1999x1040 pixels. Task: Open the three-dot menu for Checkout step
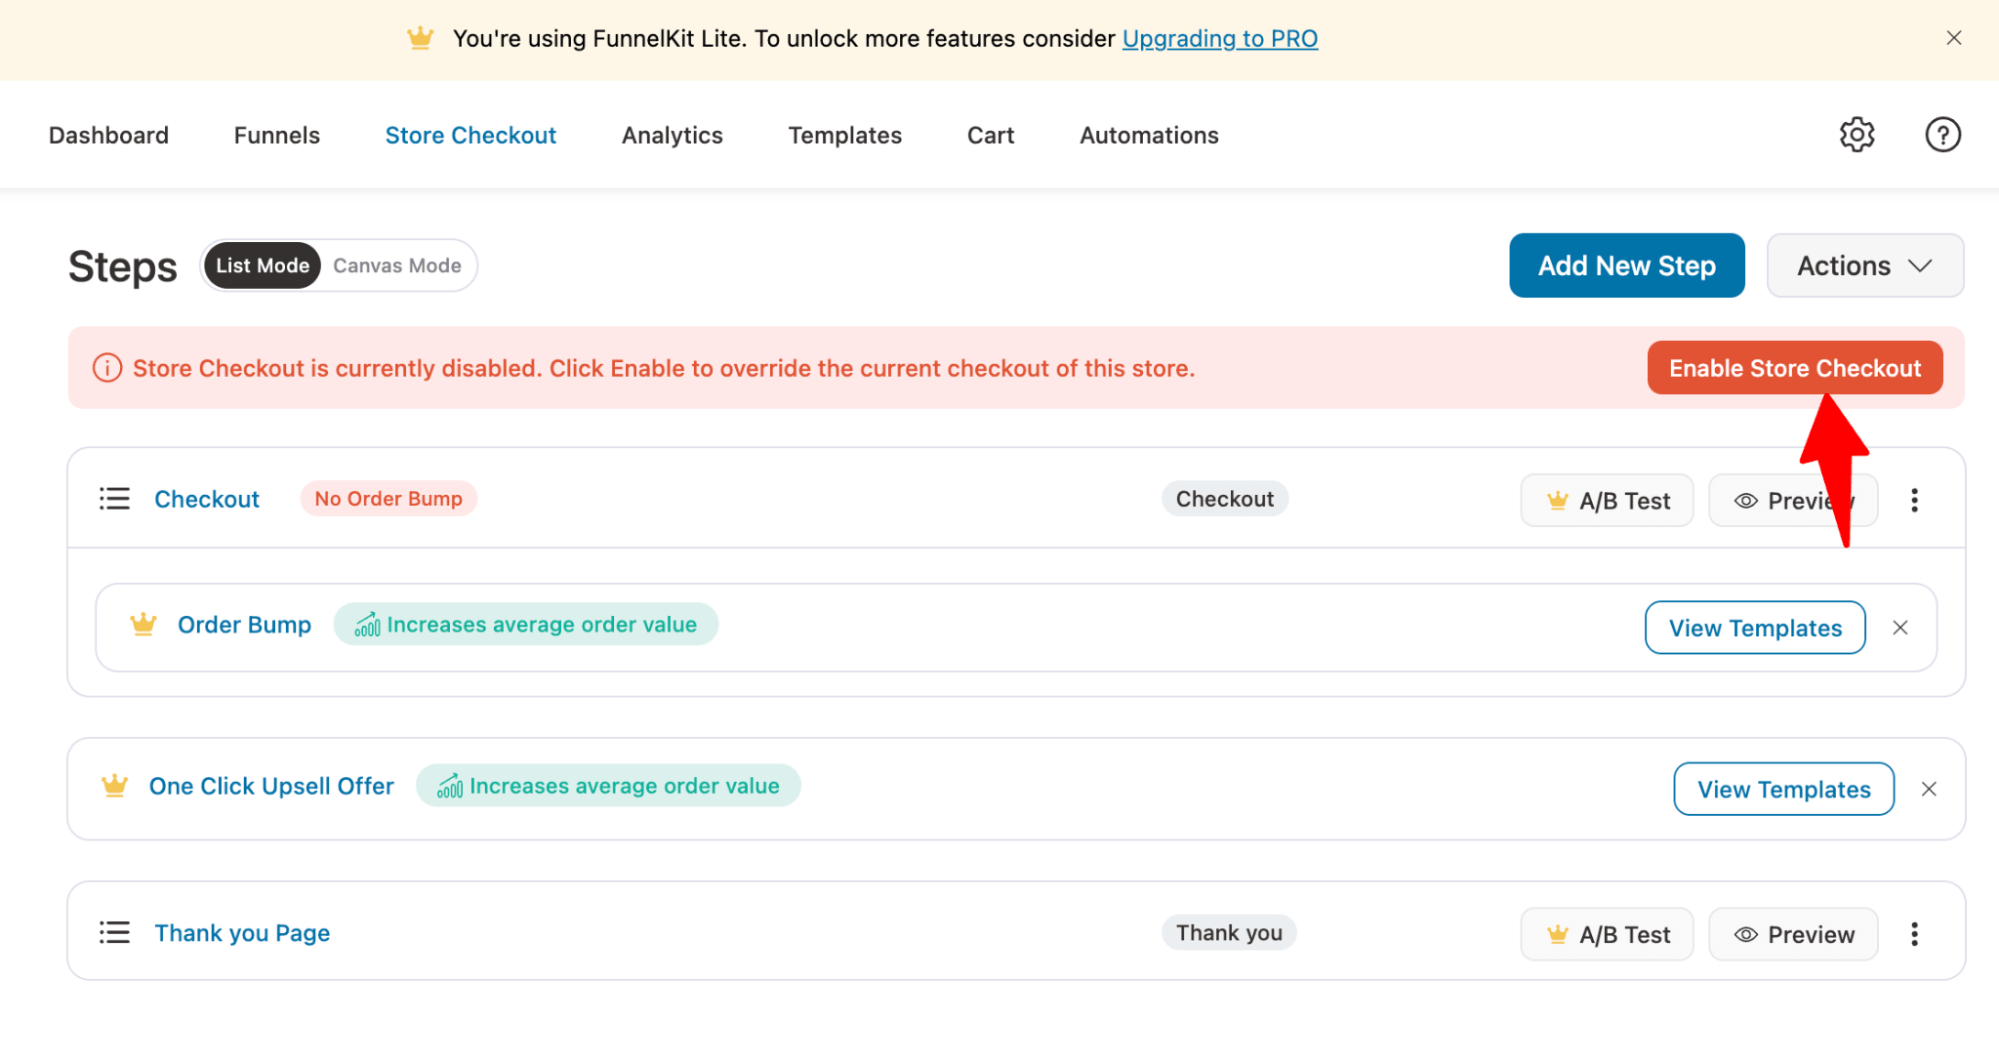point(1914,500)
